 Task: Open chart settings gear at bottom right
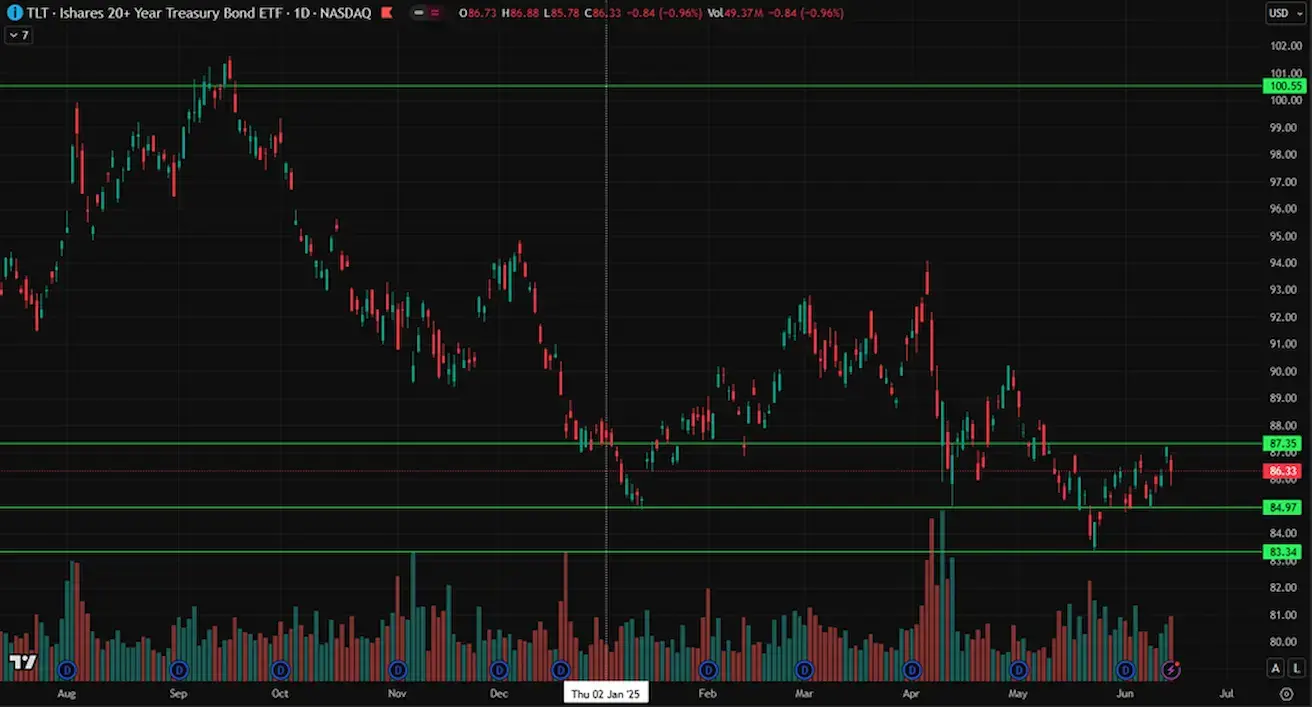(x=1286, y=693)
